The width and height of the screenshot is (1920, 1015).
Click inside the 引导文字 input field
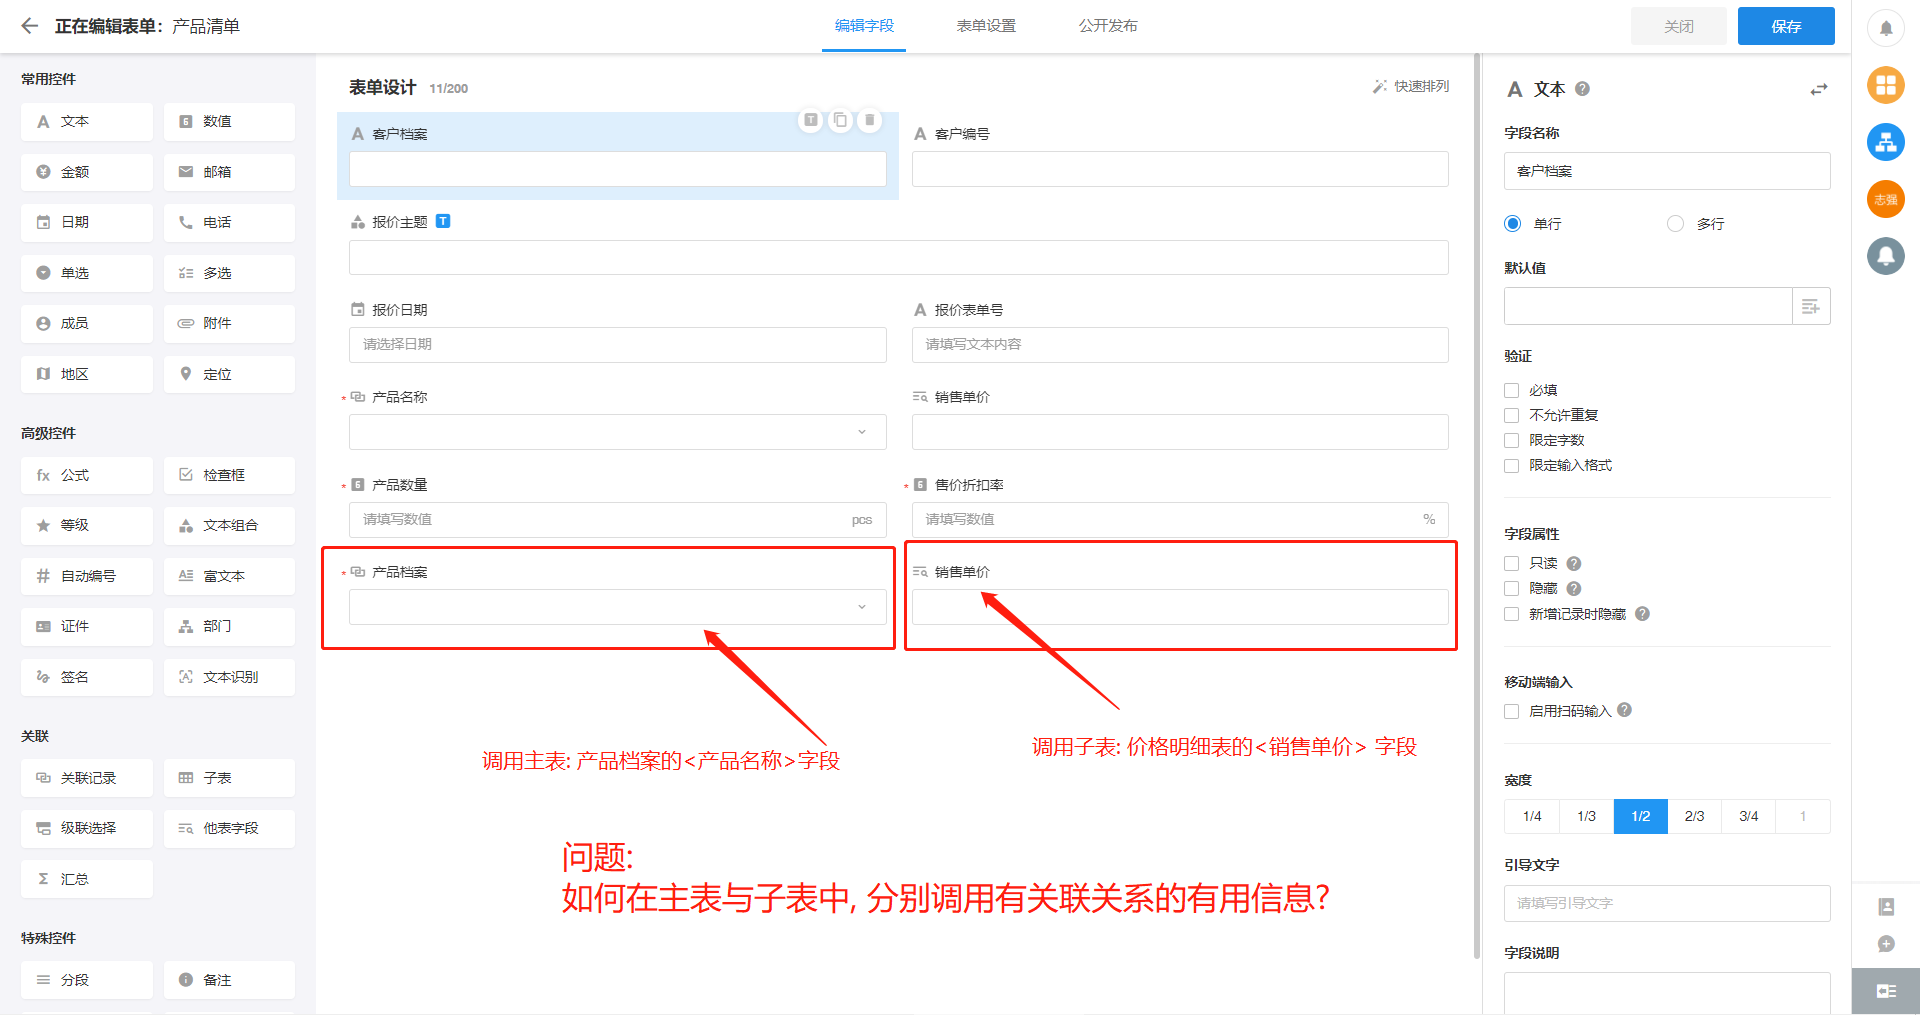tap(1665, 903)
